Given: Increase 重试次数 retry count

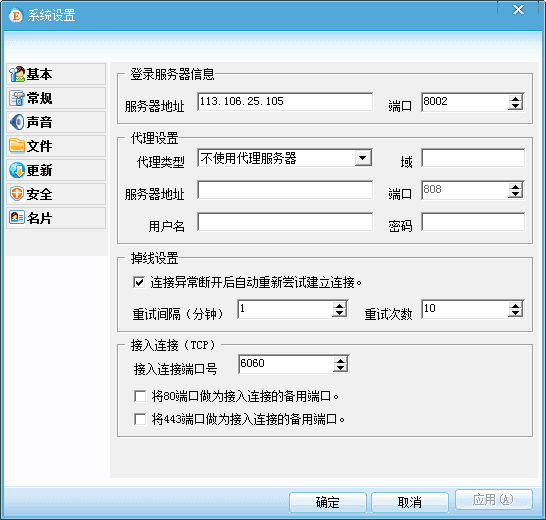Looking at the screenshot, I should pos(515,305).
